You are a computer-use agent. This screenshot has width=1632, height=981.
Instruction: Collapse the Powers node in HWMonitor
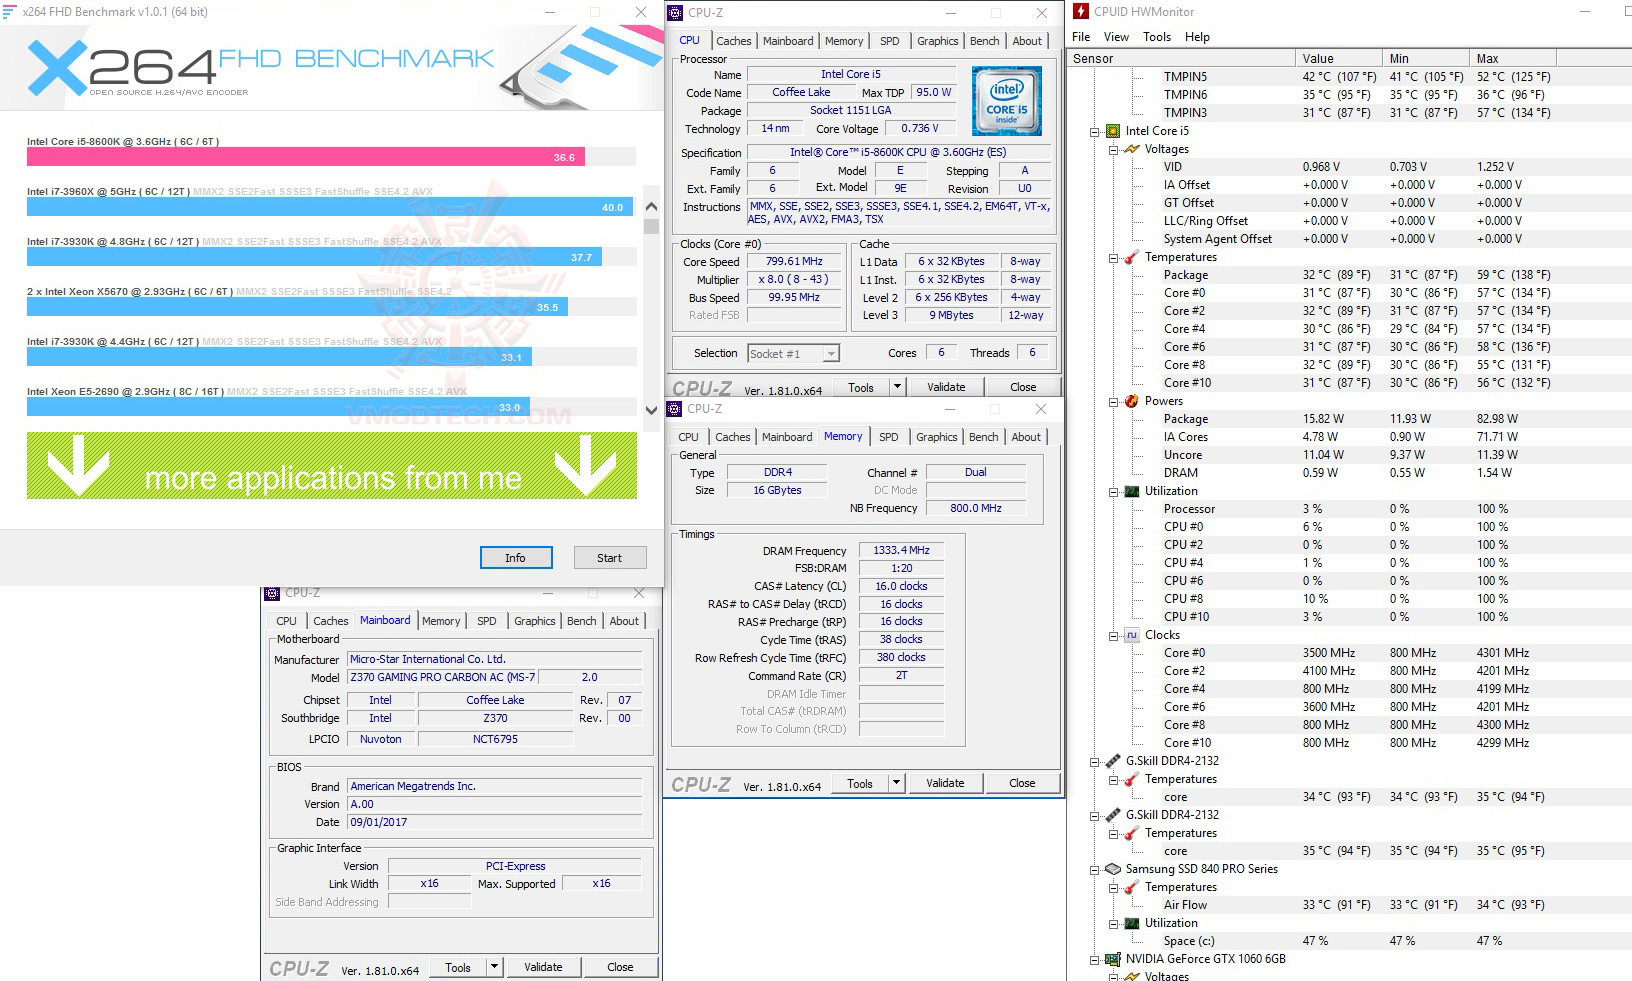1114,401
